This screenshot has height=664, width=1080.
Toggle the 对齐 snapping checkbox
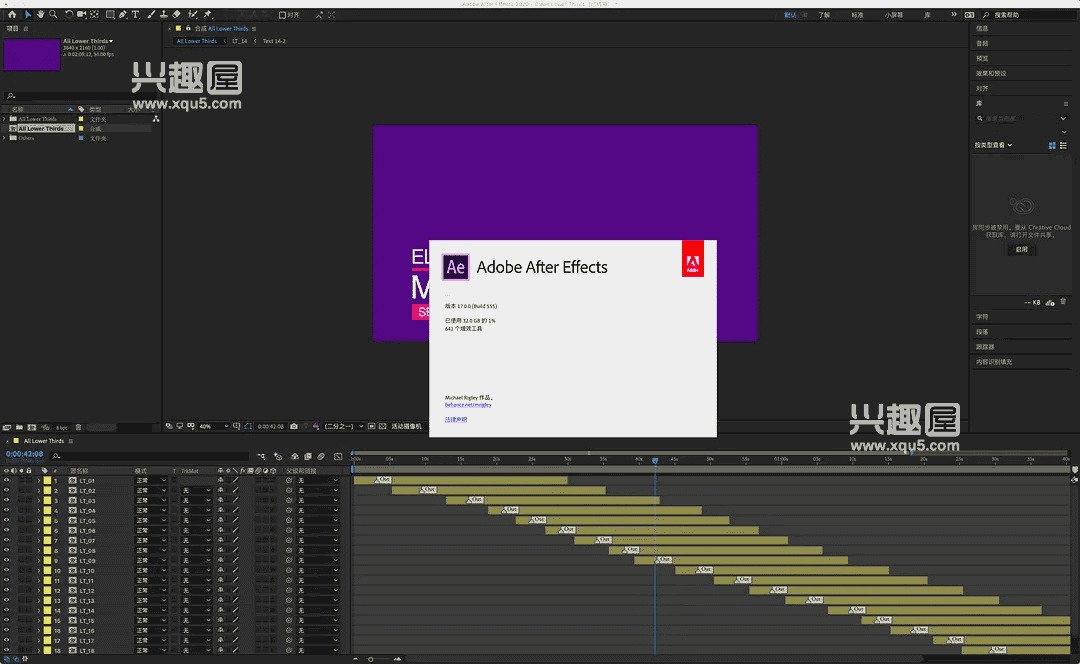(x=282, y=14)
